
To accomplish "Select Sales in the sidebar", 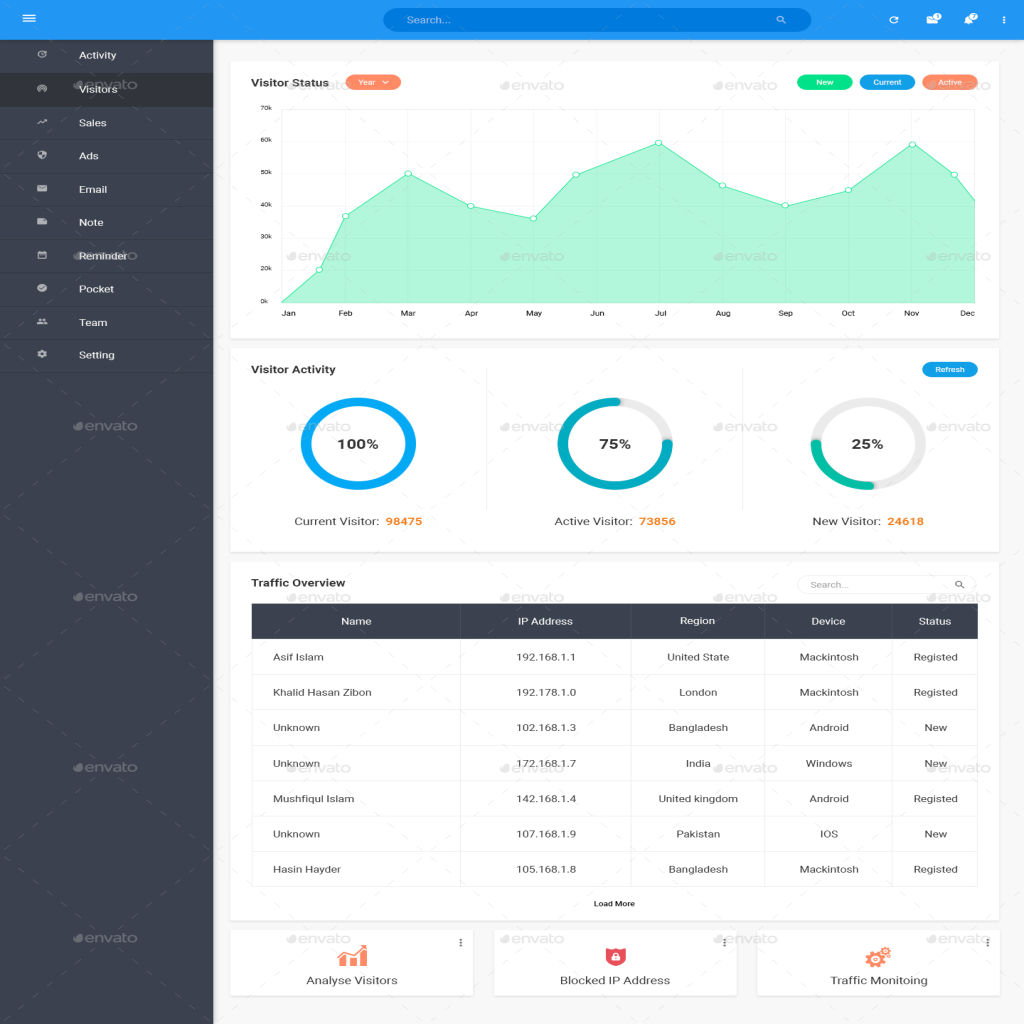I will pyautogui.click(x=93, y=123).
